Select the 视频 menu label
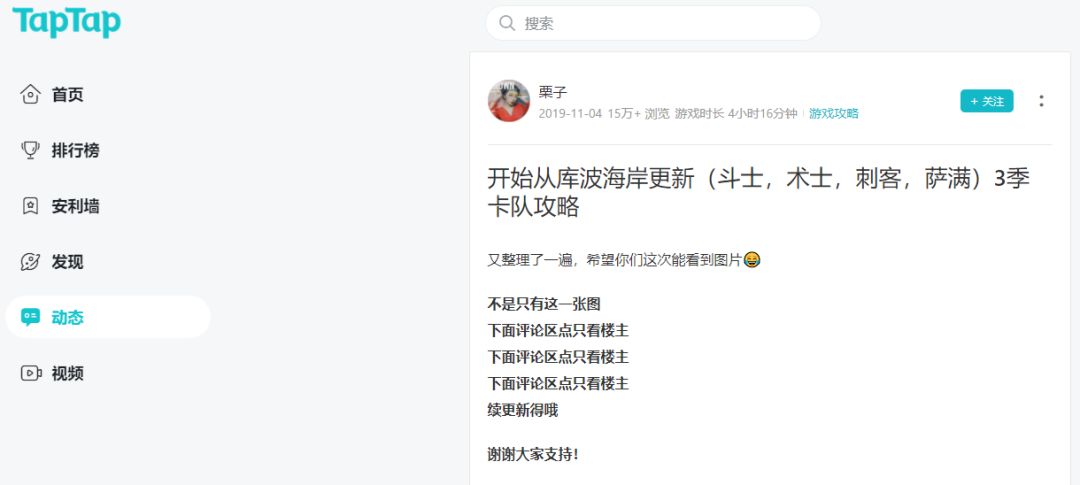The image size is (1080, 485). (x=68, y=373)
